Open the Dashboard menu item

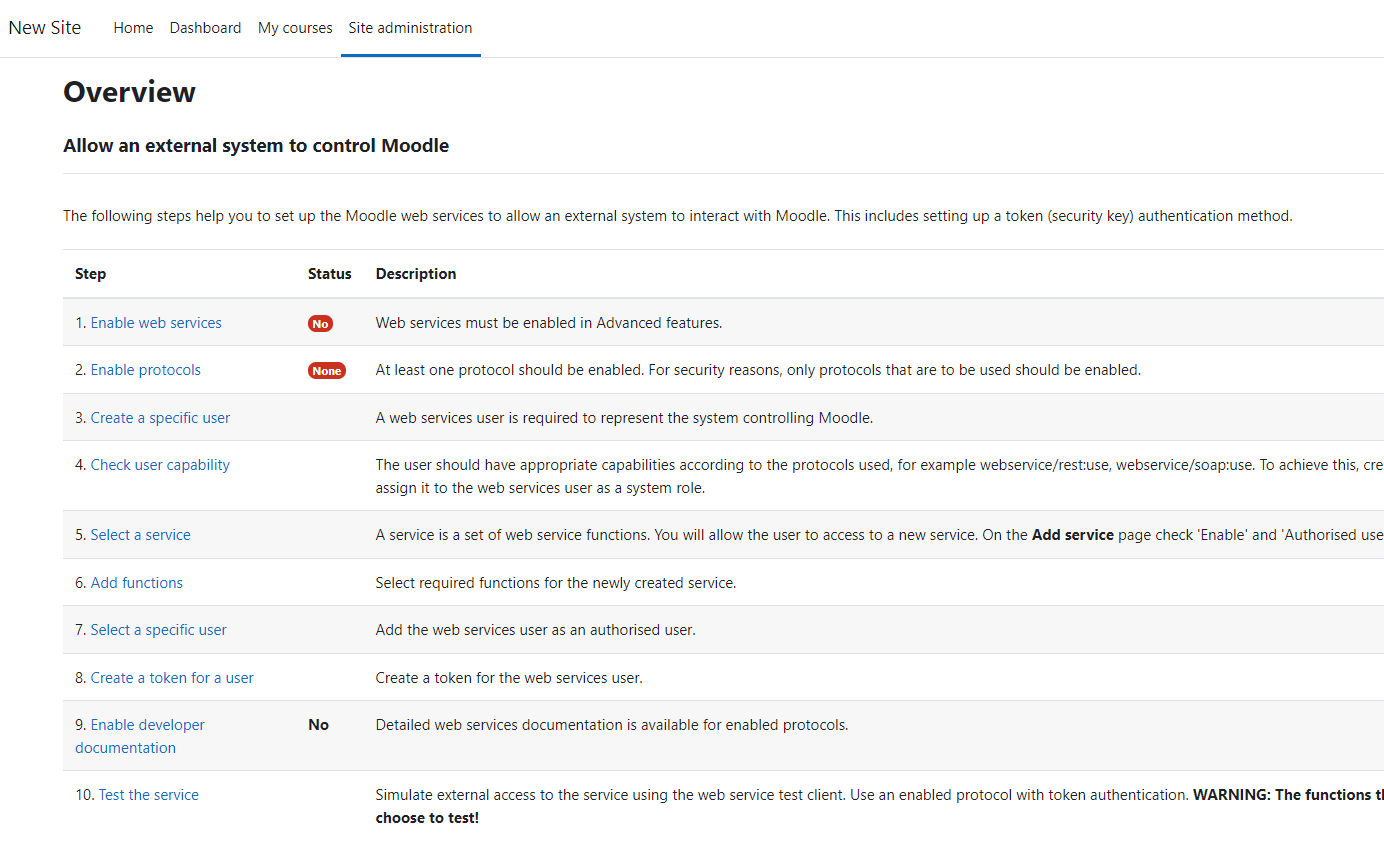coord(205,28)
